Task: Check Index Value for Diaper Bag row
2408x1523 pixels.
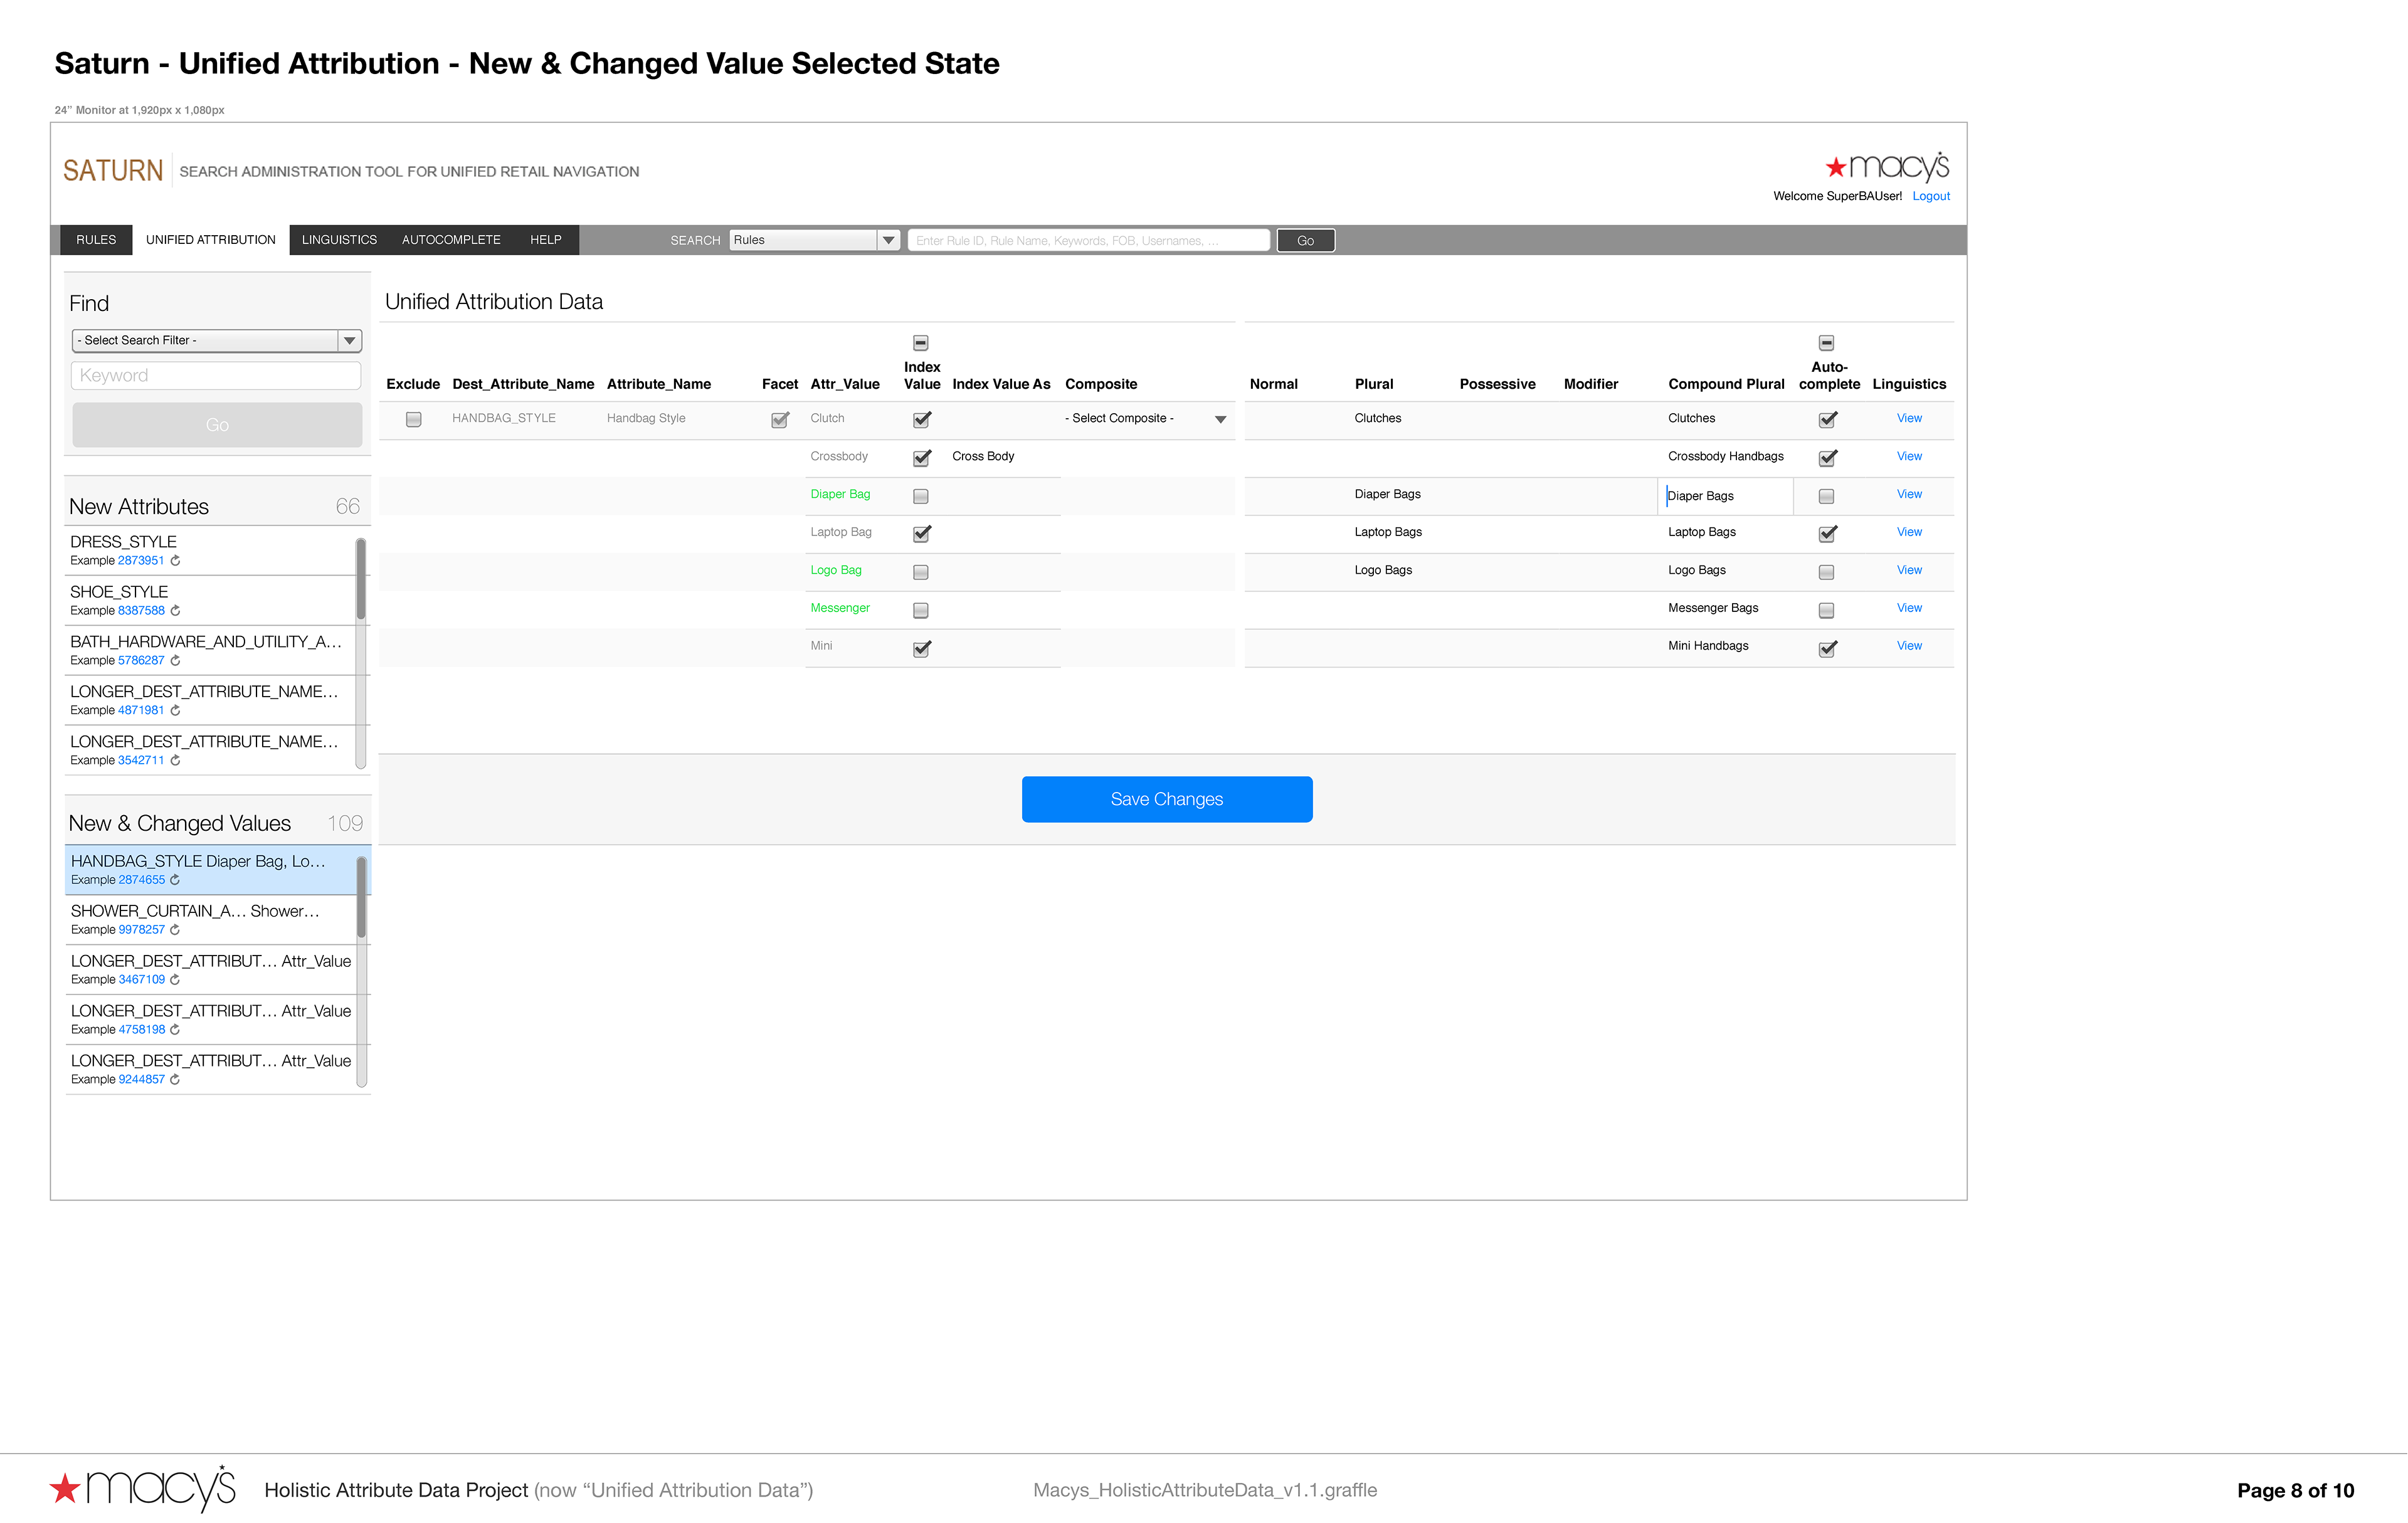Action: click(921, 496)
